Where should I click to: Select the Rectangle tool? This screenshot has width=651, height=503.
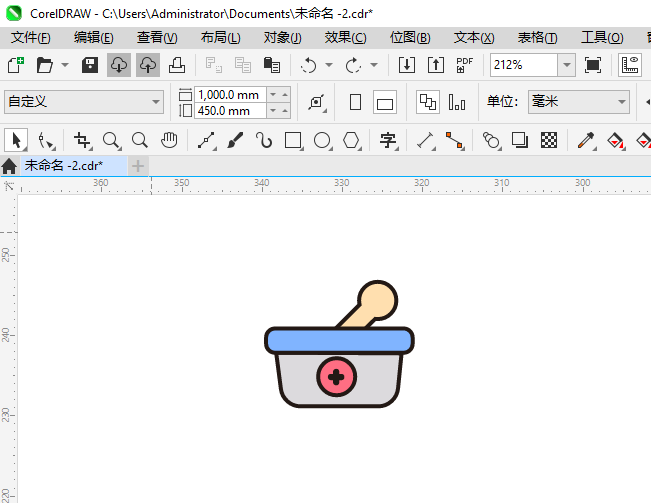(294, 141)
